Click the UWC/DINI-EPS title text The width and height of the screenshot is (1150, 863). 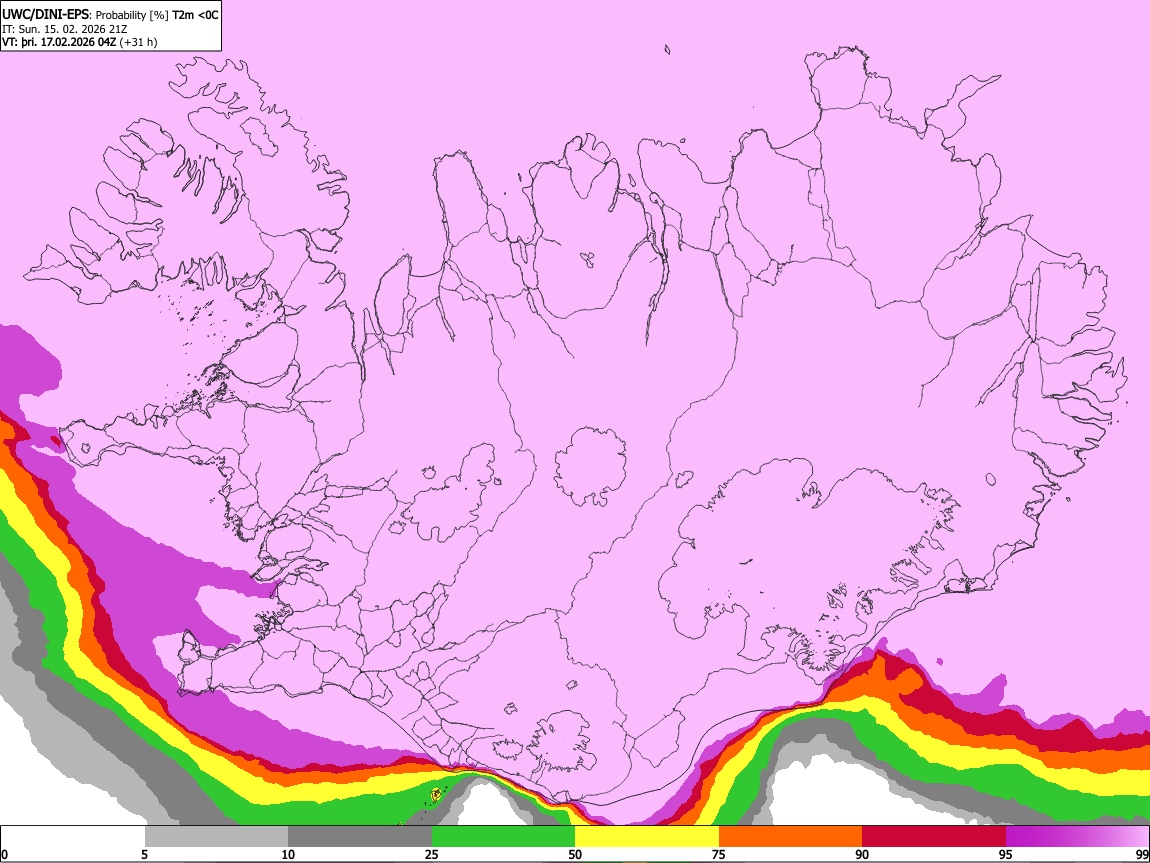(45, 15)
